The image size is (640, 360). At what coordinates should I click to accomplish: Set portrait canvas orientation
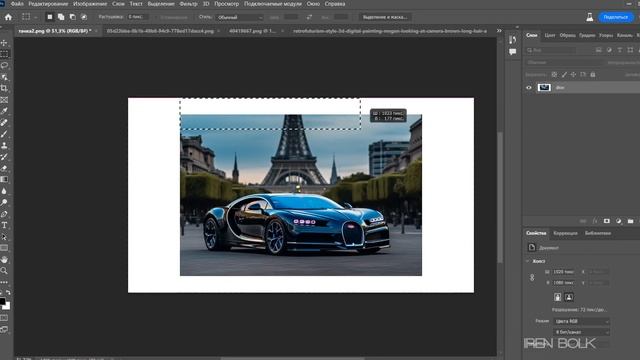point(558,297)
